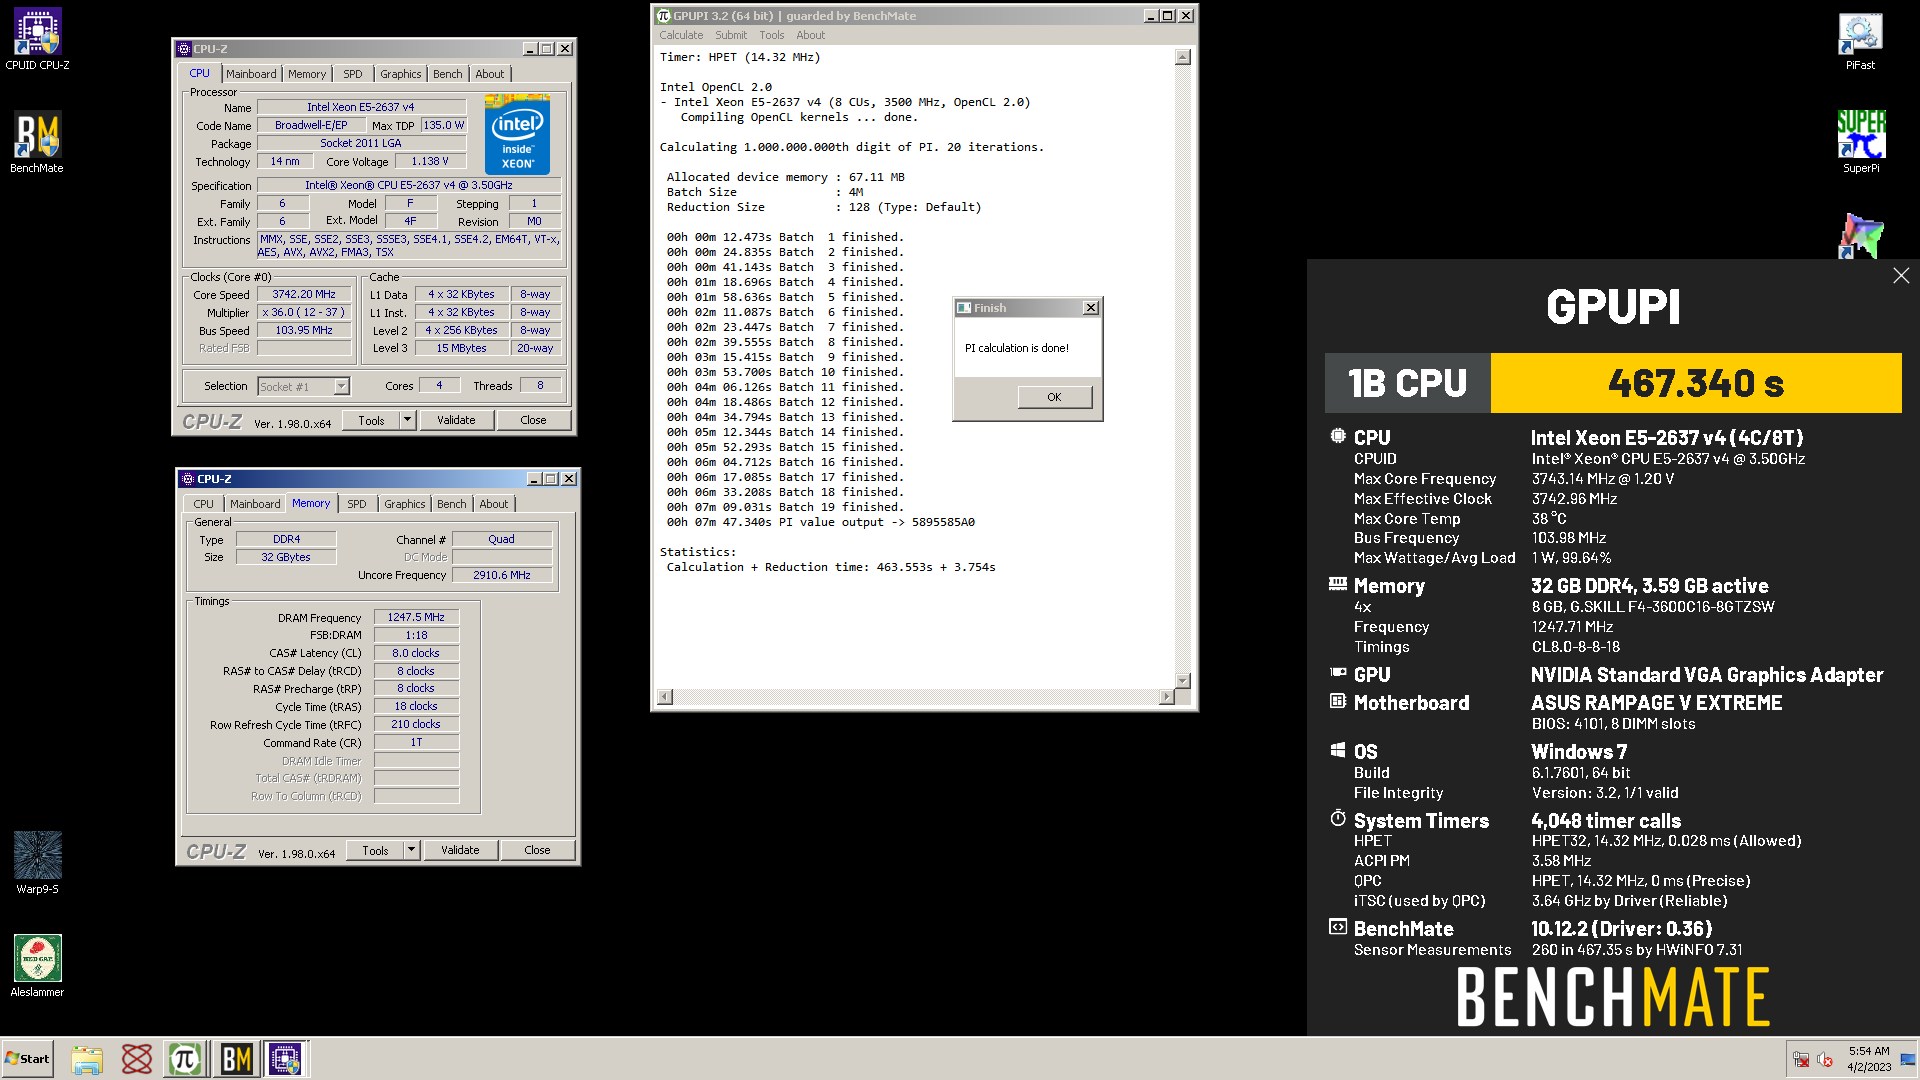Click the Core Speed value 3742.20 MHz

pos(304,295)
